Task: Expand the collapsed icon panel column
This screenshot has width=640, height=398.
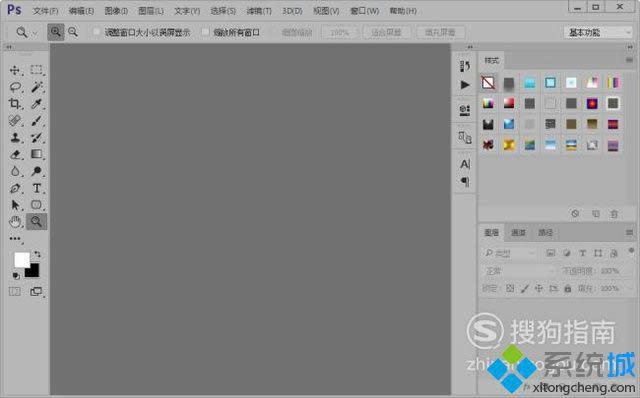Action: 470,47
